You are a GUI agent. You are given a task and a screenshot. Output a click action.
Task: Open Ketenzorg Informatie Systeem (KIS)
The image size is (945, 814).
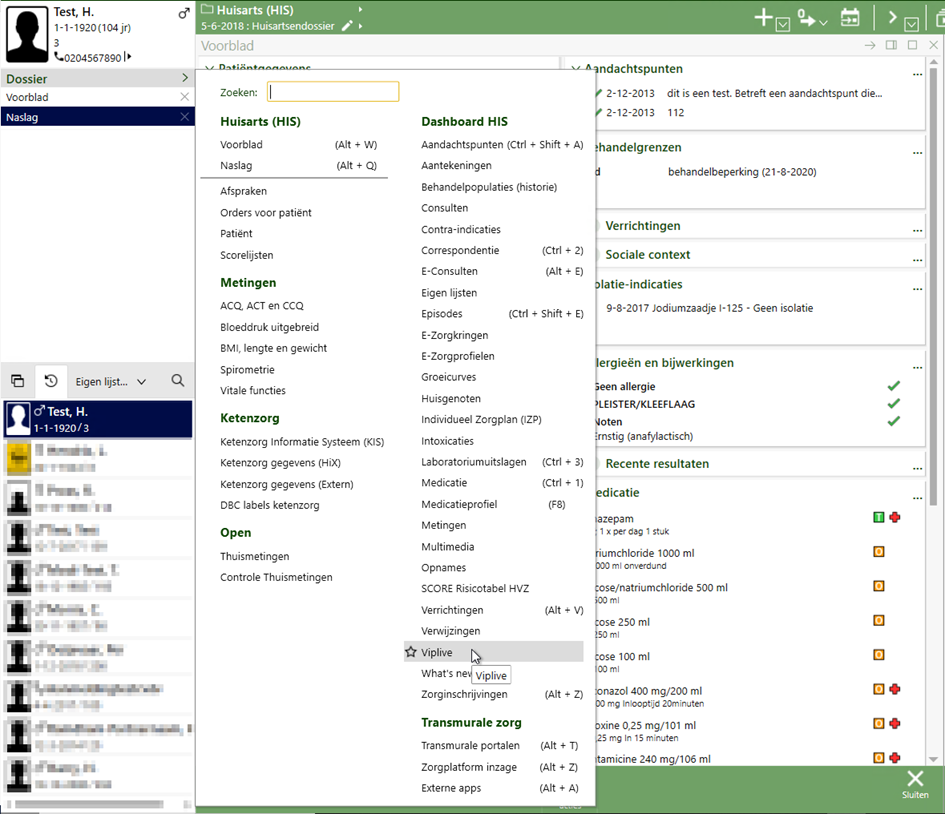point(302,442)
